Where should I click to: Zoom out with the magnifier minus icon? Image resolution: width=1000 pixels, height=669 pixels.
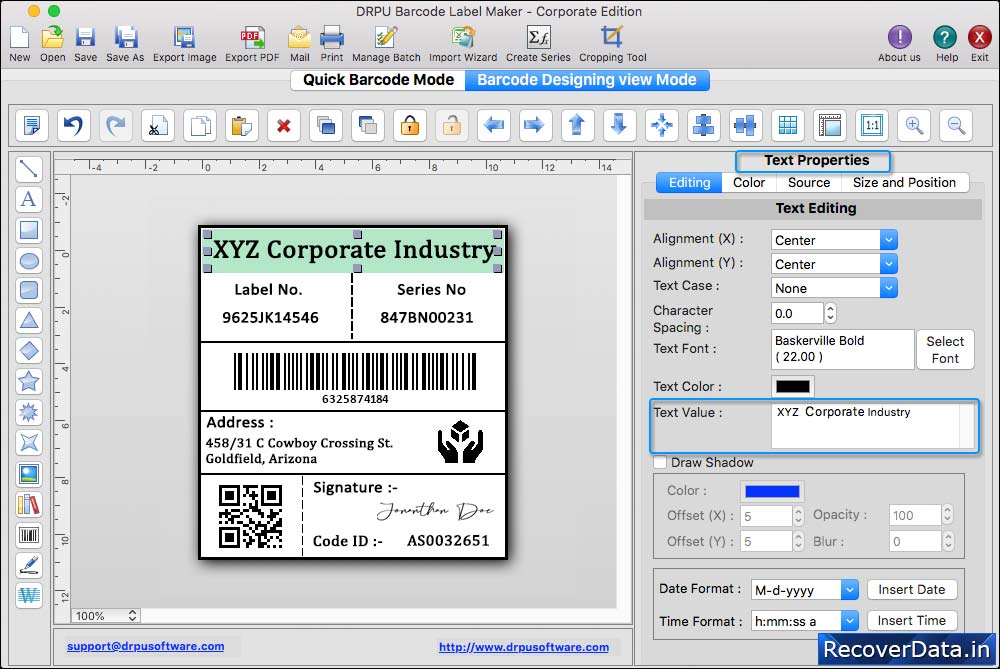[x=956, y=125]
